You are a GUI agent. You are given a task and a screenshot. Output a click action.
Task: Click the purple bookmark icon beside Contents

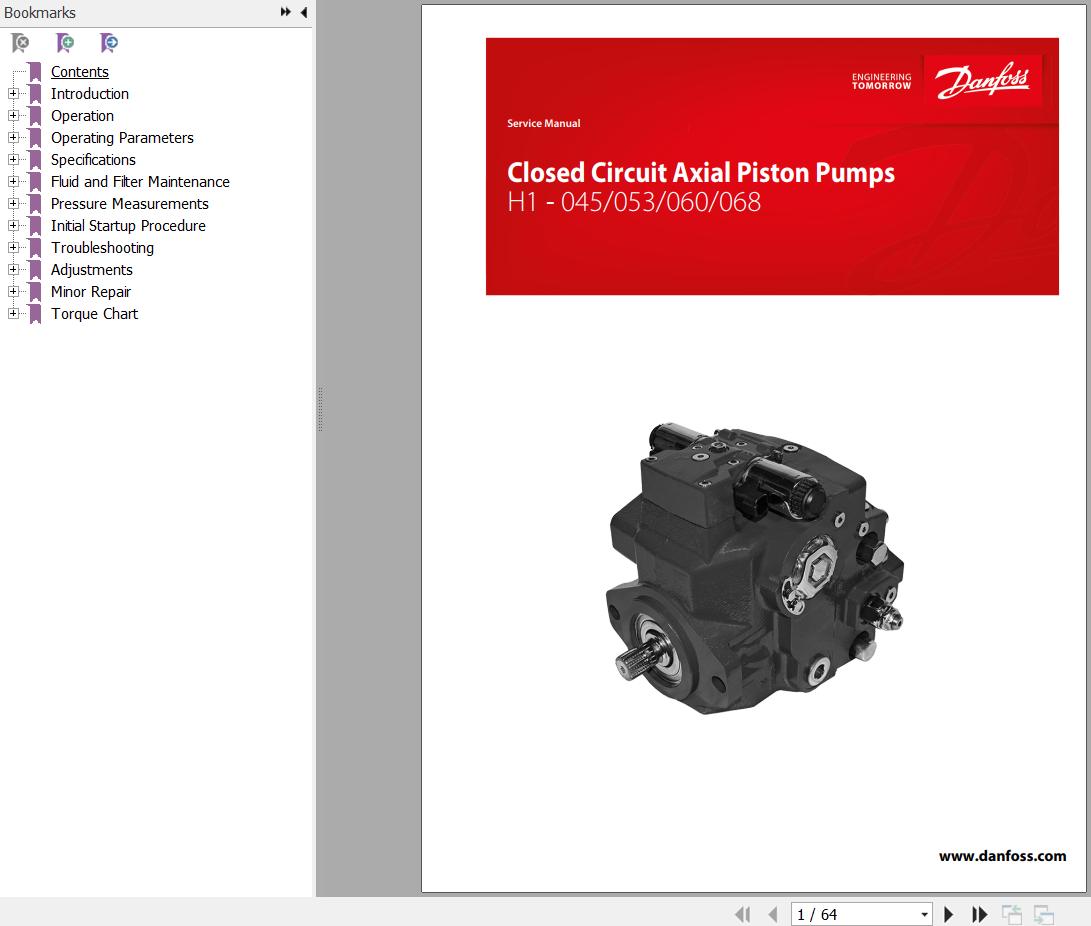click(35, 72)
